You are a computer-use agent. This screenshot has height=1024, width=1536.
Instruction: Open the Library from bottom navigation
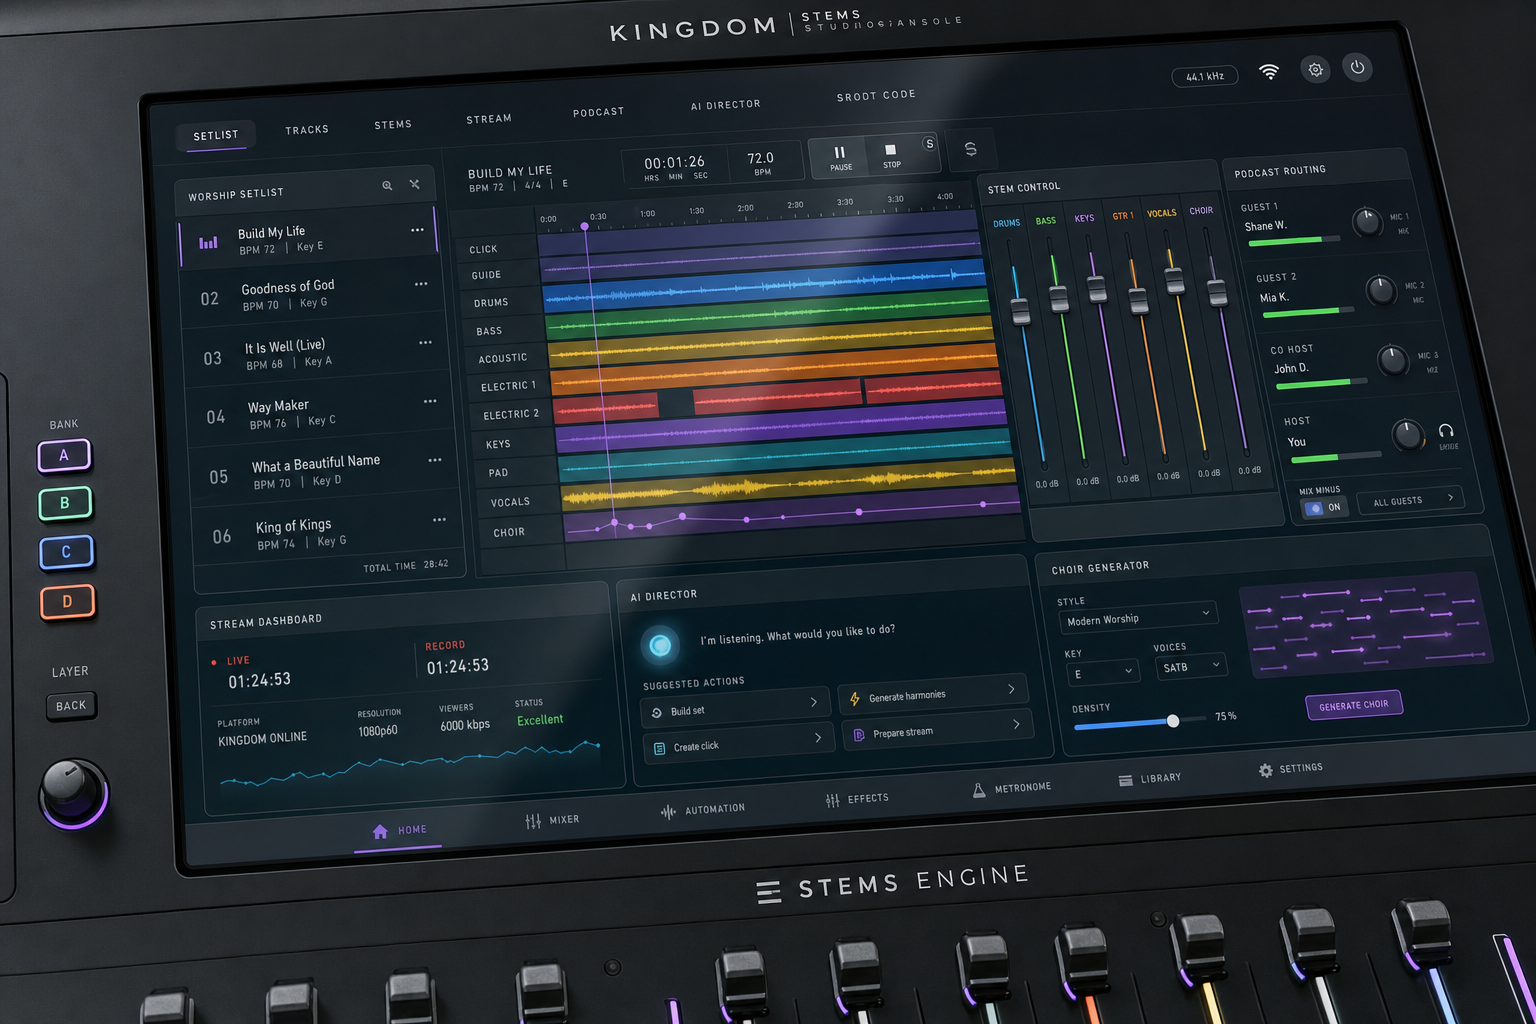click(x=1150, y=779)
